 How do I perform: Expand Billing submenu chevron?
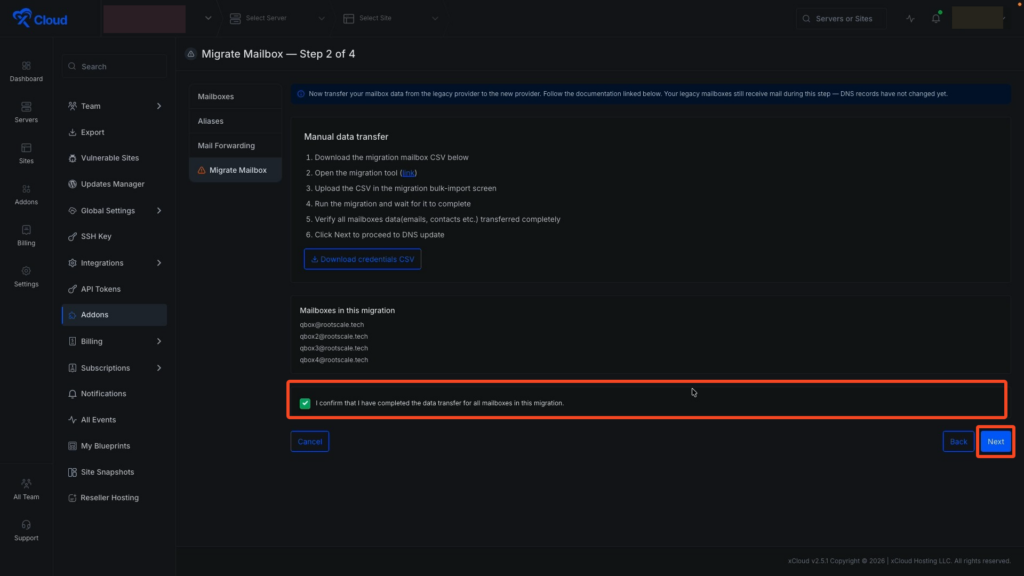(159, 341)
